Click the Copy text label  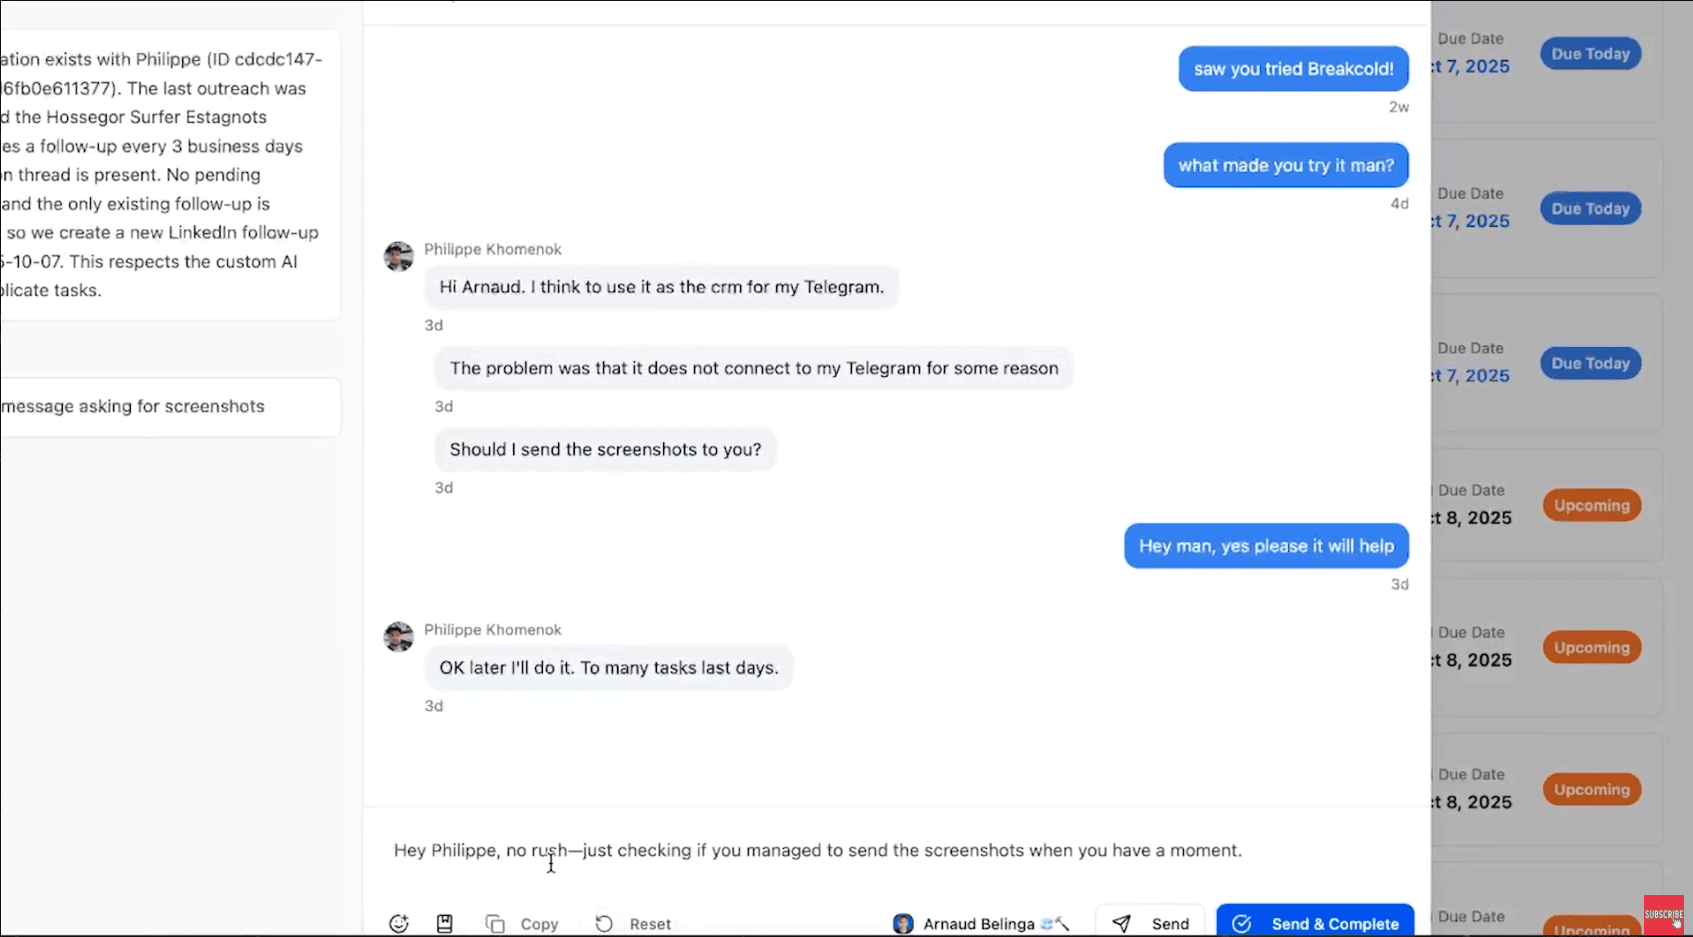pos(539,923)
